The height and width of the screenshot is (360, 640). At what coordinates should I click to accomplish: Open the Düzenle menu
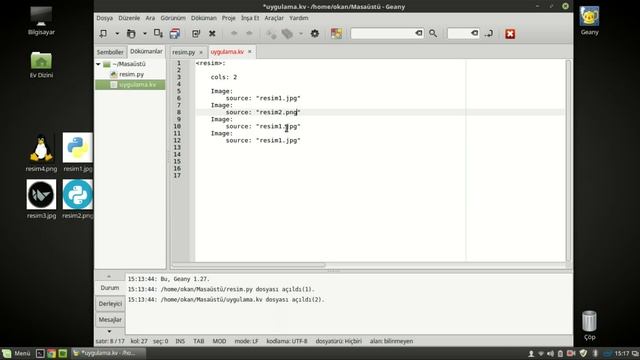click(x=129, y=18)
